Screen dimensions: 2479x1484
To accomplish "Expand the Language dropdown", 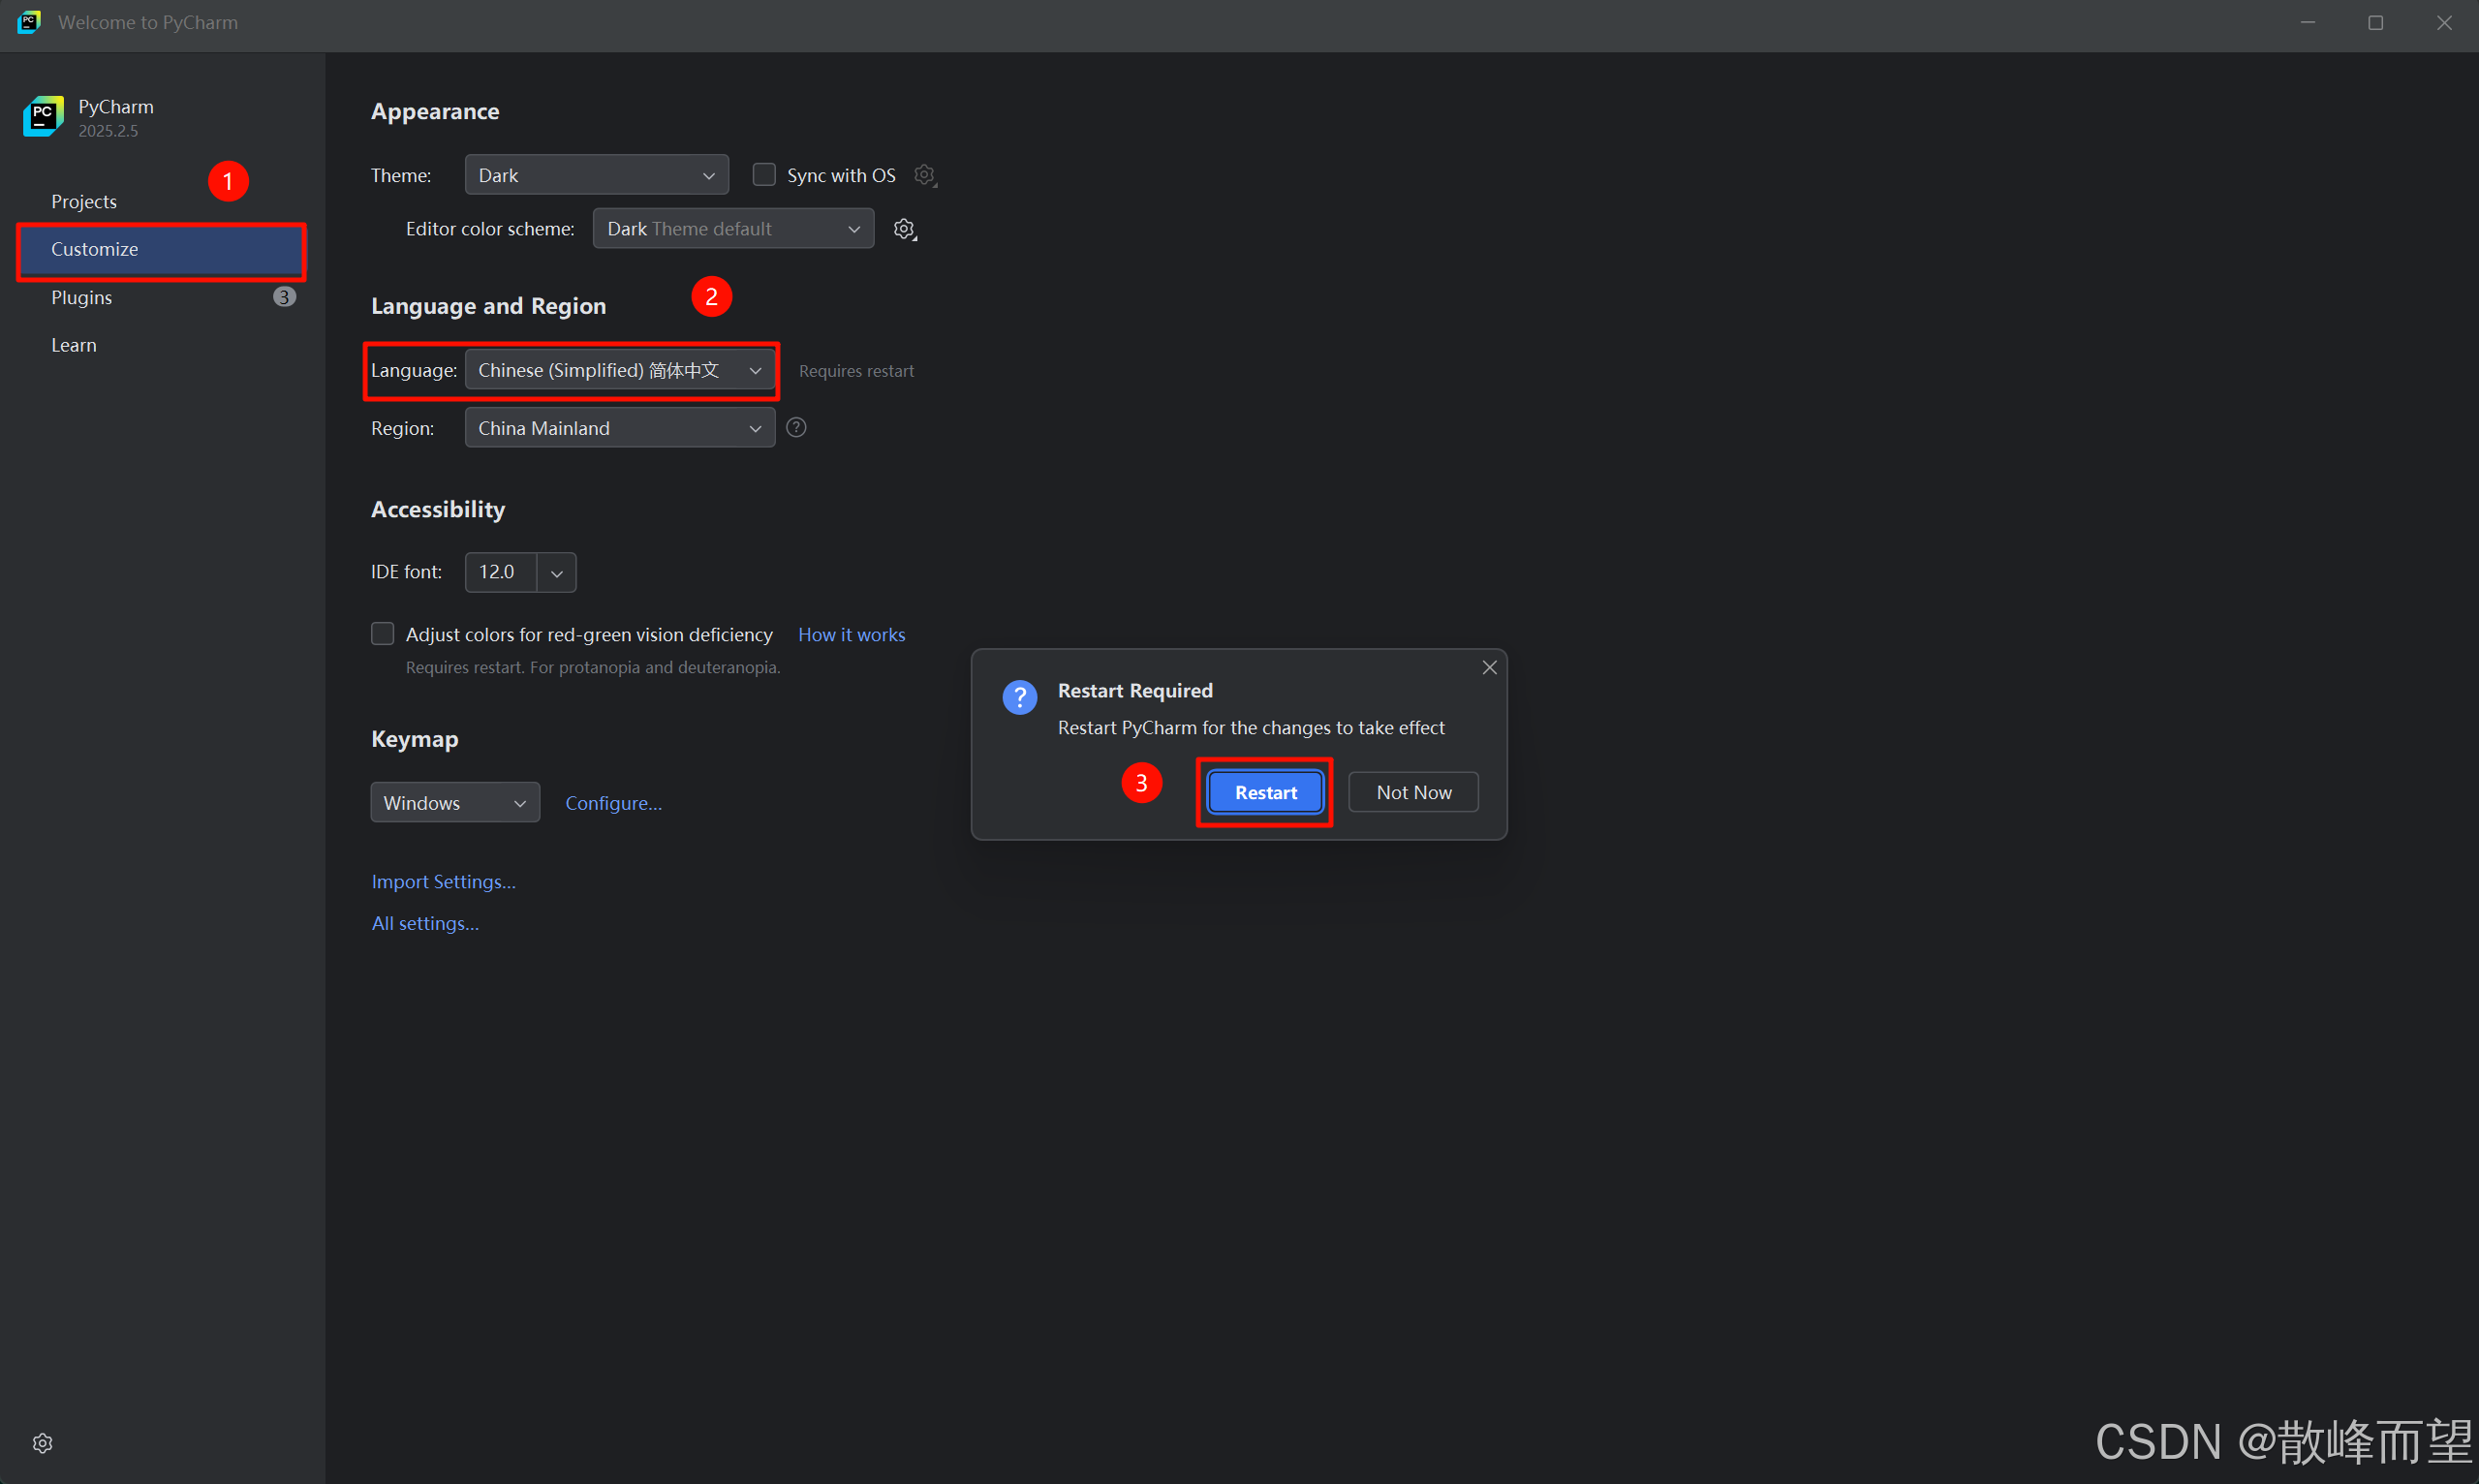I will coord(620,370).
